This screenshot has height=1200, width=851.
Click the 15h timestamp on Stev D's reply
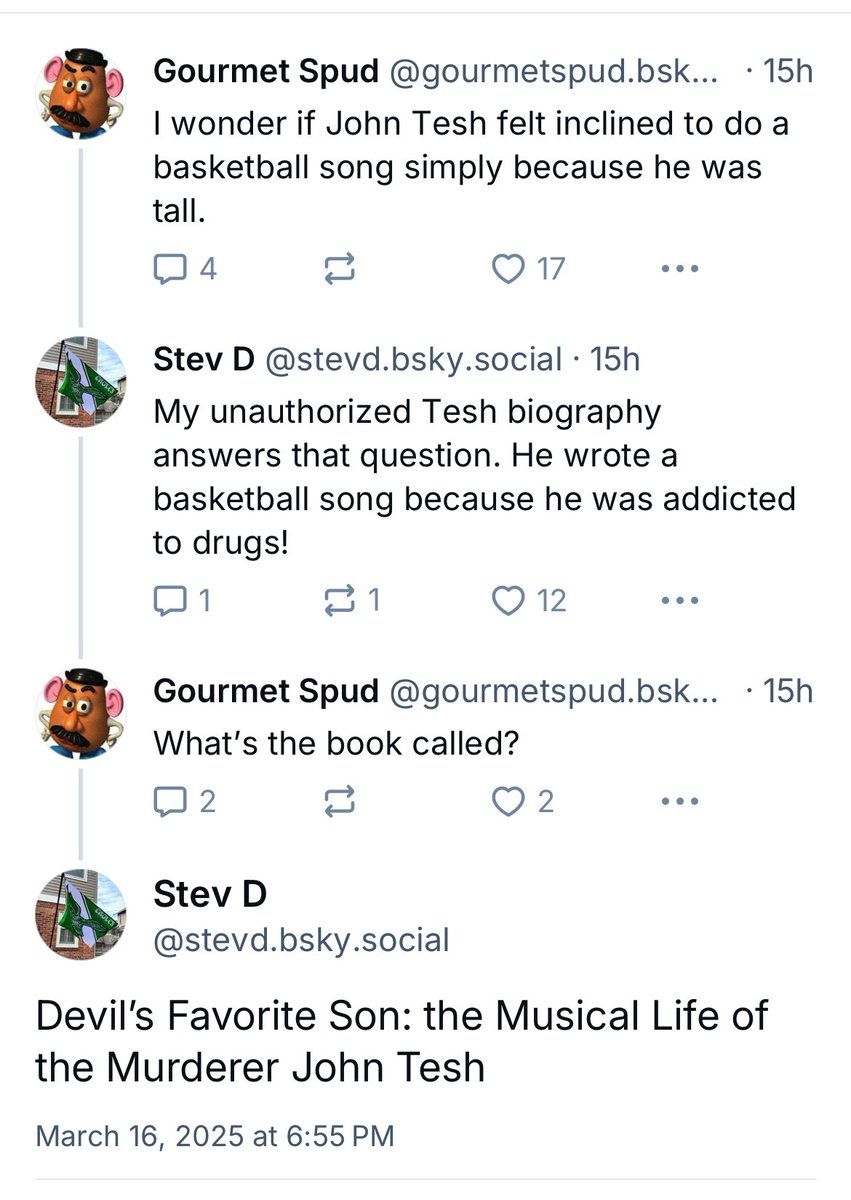(x=615, y=359)
